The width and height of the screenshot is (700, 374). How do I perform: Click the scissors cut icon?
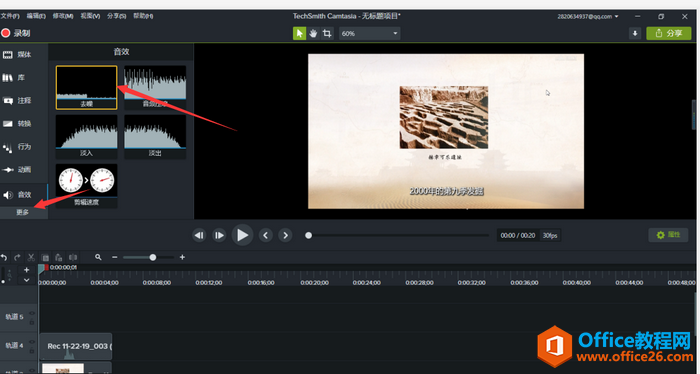[31, 258]
